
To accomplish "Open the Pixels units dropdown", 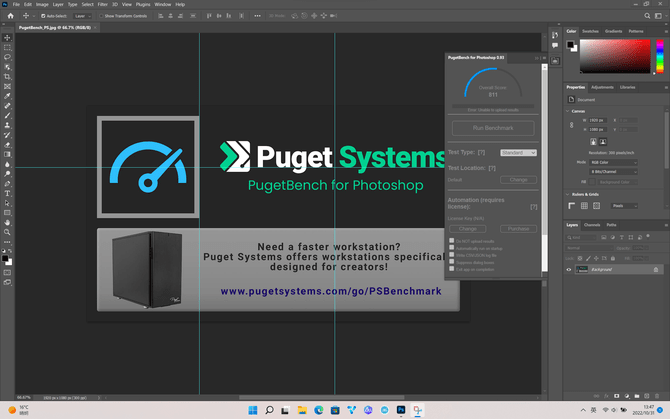I will [624, 206].
